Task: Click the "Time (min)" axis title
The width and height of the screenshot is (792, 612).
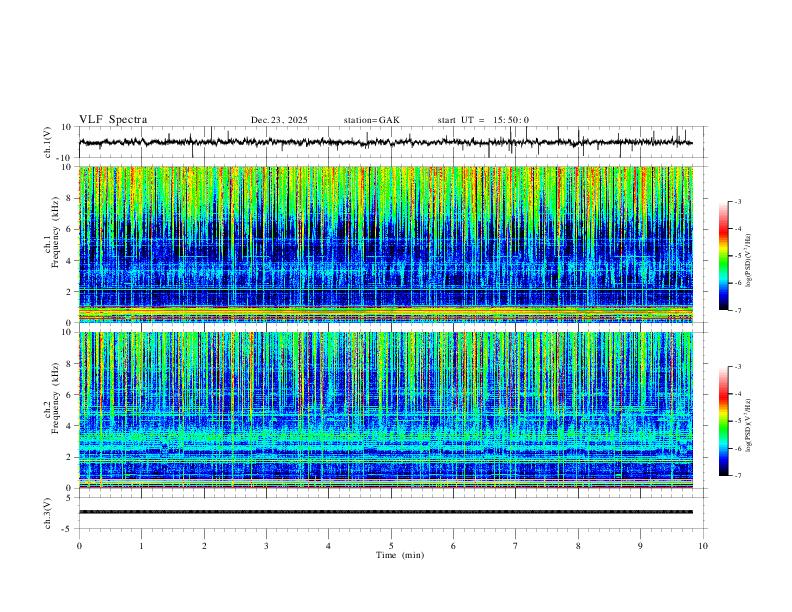Action: click(400, 555)
